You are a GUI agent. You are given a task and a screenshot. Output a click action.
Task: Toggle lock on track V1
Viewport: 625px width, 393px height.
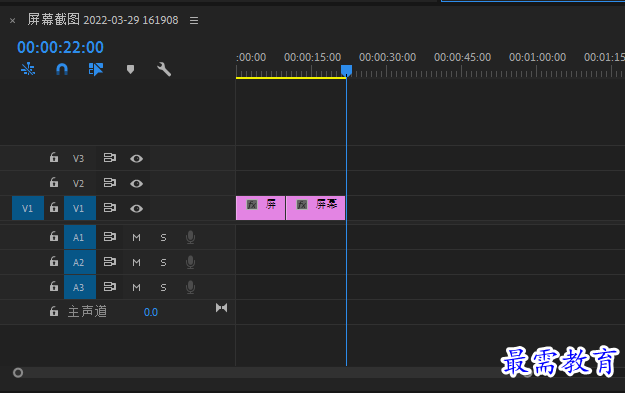54,208
